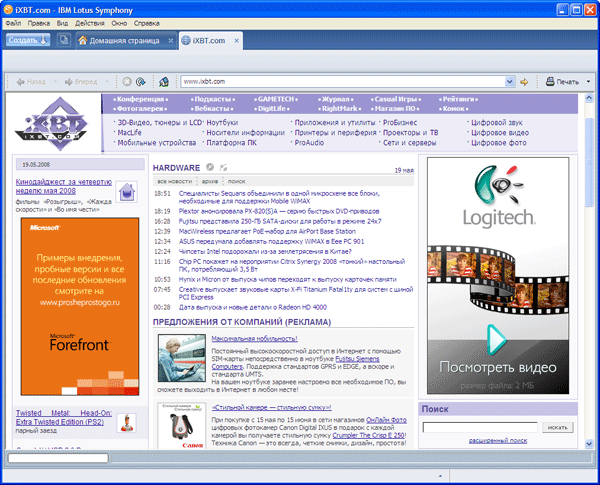The width and height of the screenshot is (600, 485).
Task: Reload the page with the refresh icon
Action: [x=140, y=82]
